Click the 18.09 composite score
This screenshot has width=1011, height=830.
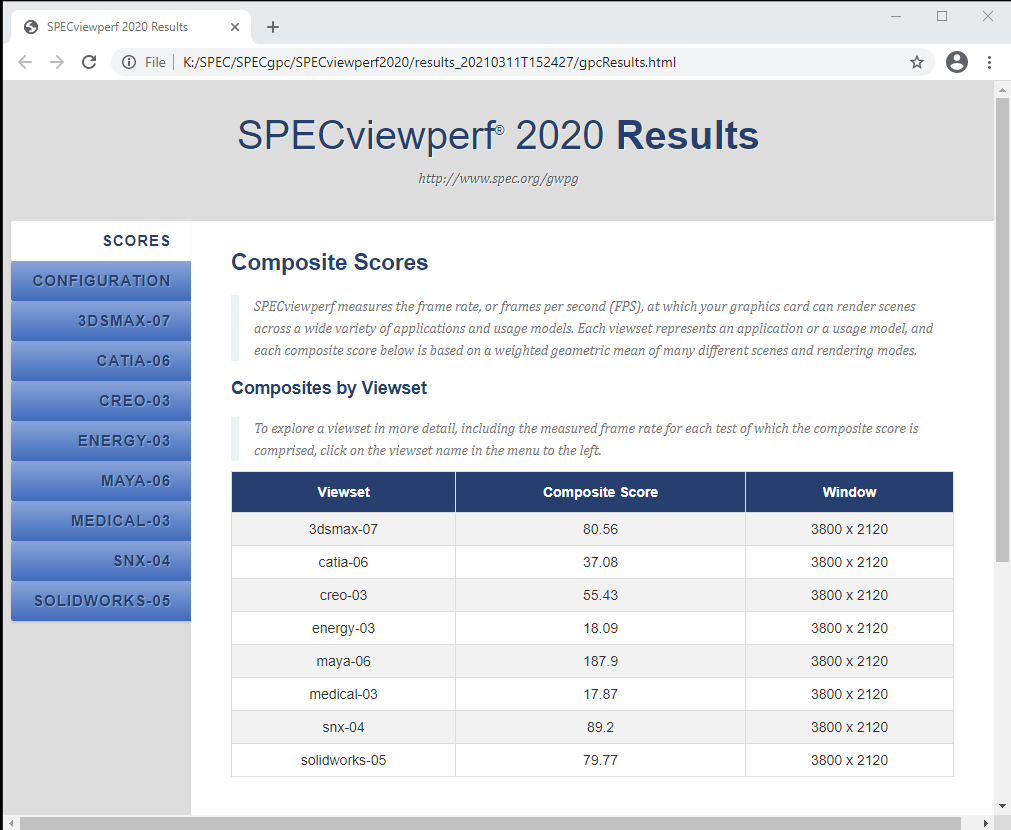(x=600, y=628)
